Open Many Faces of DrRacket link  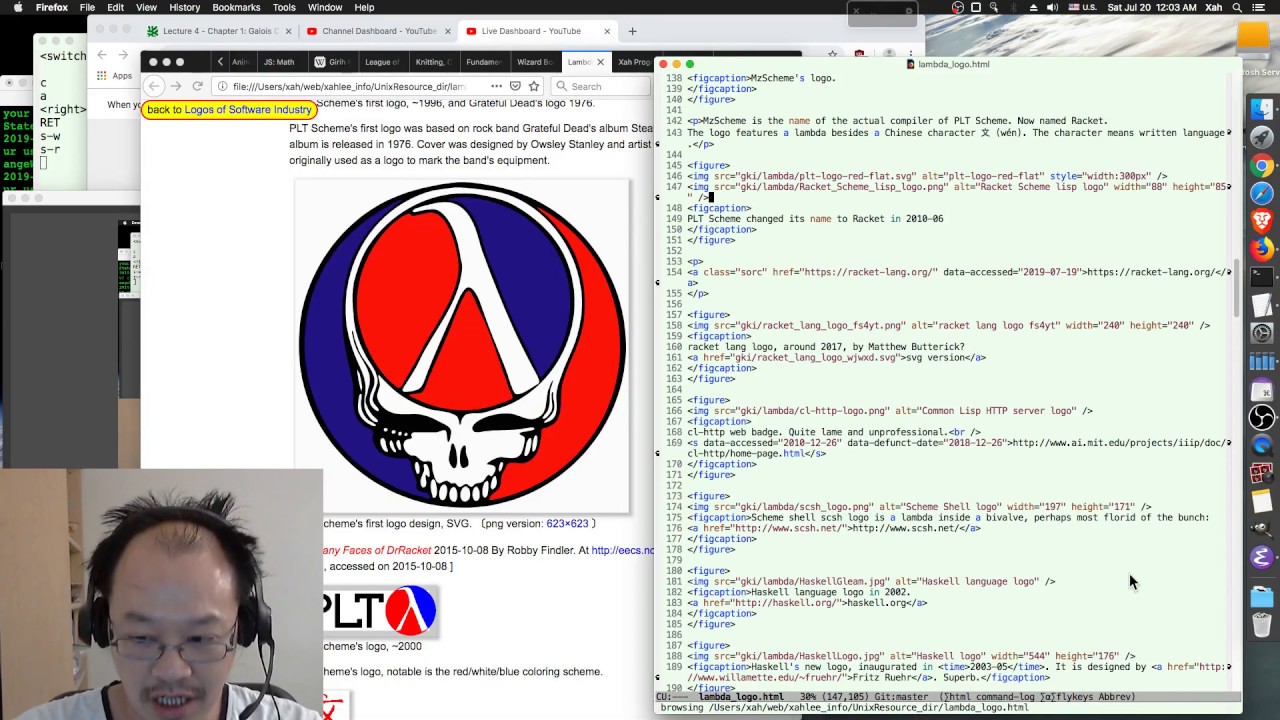(376, 550)
